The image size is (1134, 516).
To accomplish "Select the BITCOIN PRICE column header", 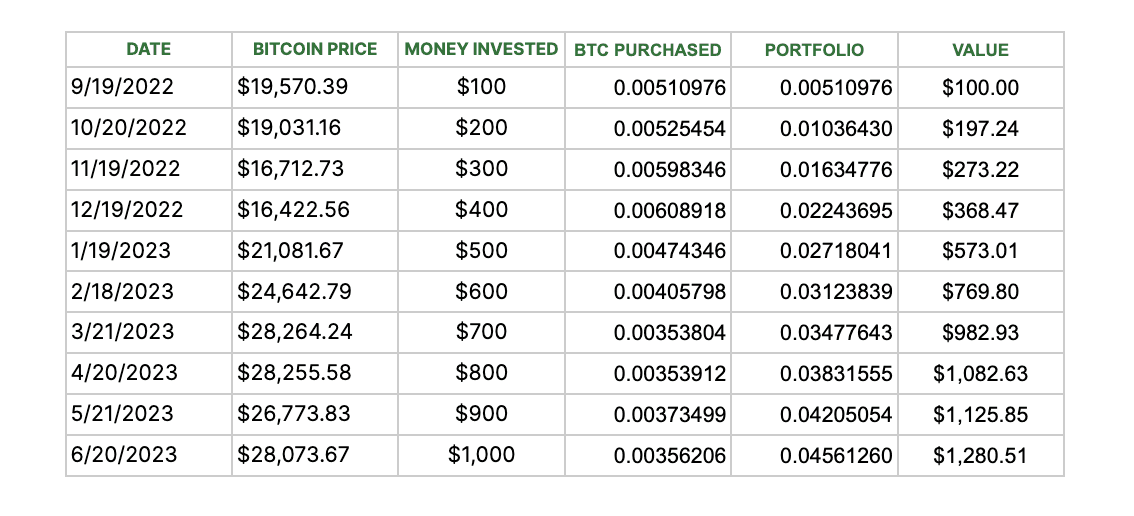I will [x=315, y=49].
